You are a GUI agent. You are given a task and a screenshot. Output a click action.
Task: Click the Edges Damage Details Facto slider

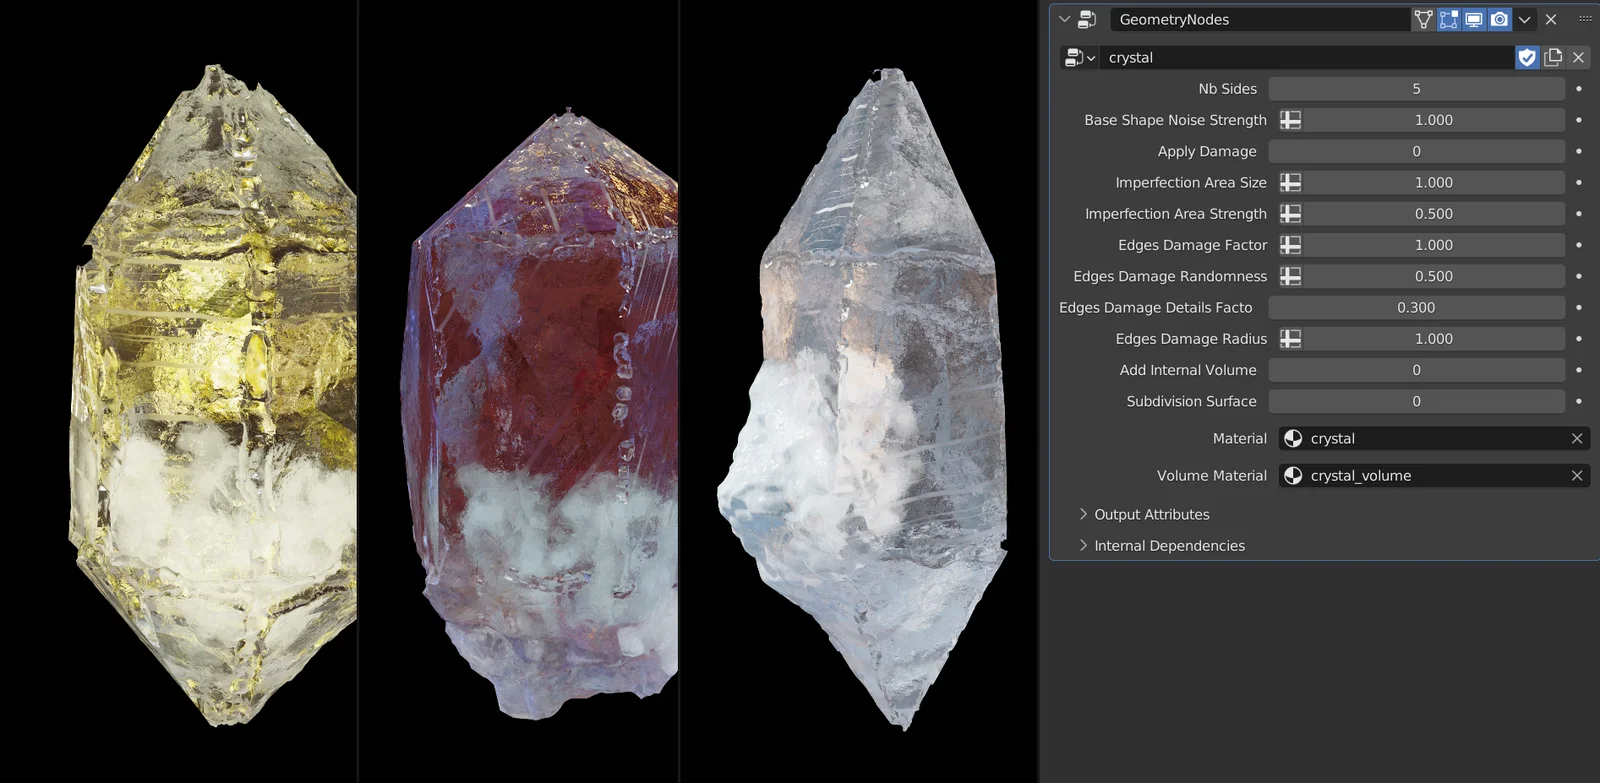pos(1416,308)
